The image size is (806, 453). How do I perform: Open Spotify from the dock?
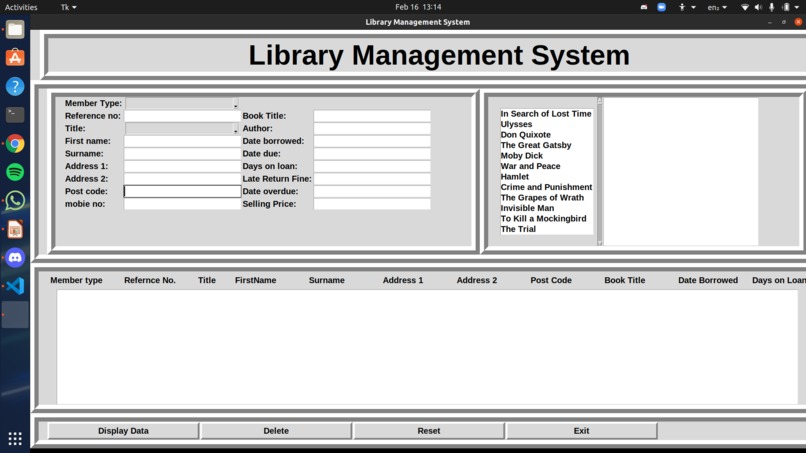click(15, 172)
